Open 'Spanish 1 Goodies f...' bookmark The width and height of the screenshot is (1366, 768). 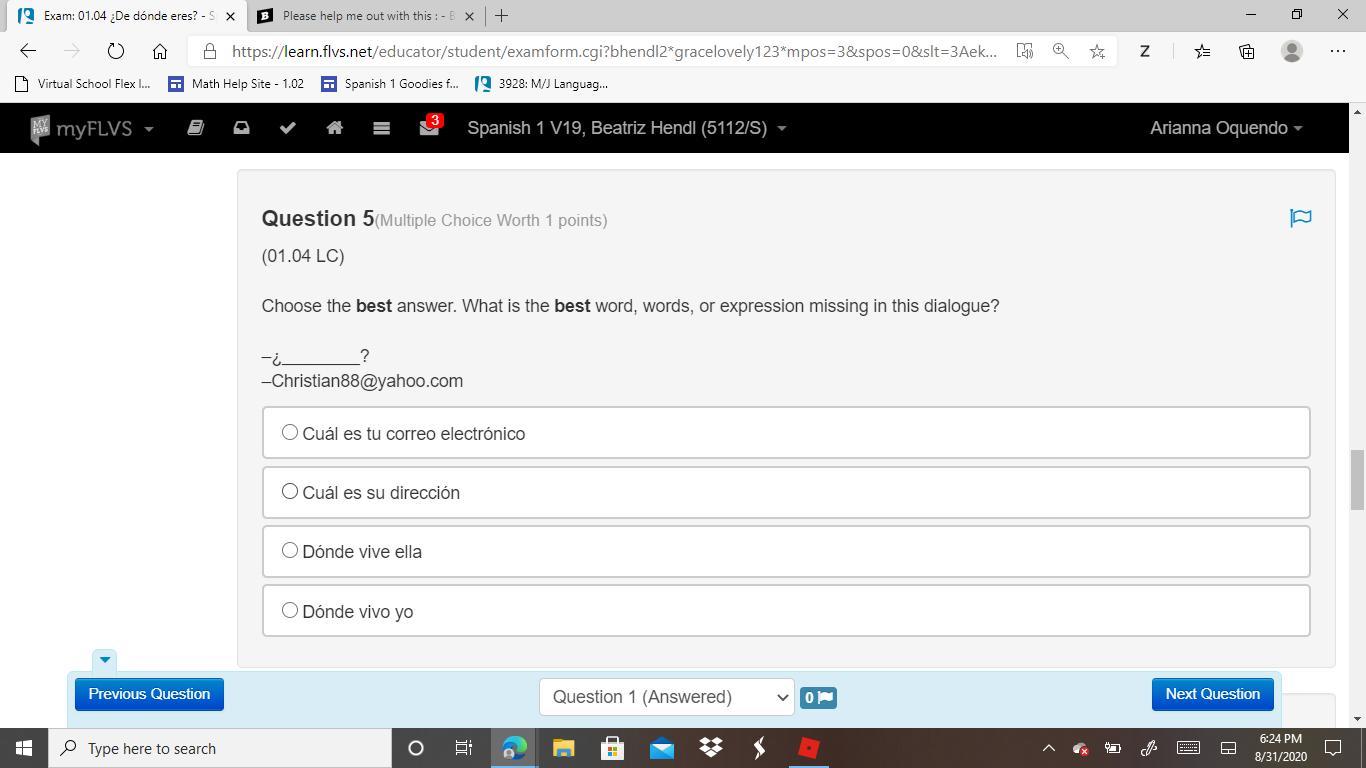click(x=390, y=84)
